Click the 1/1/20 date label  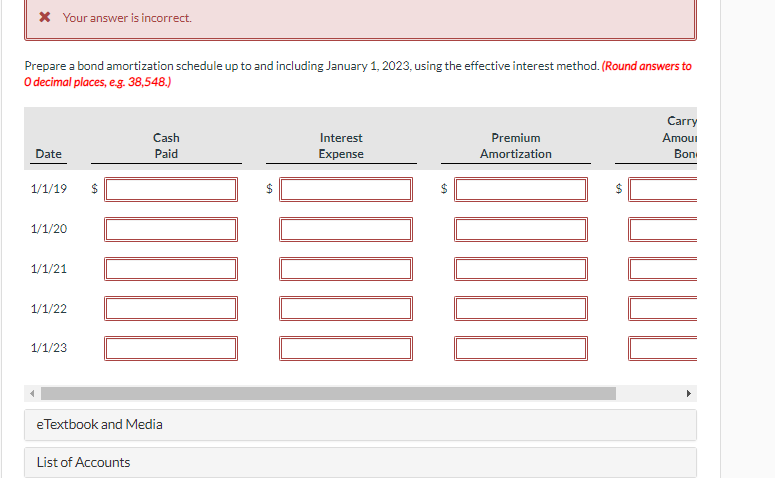tap(48, 229)
